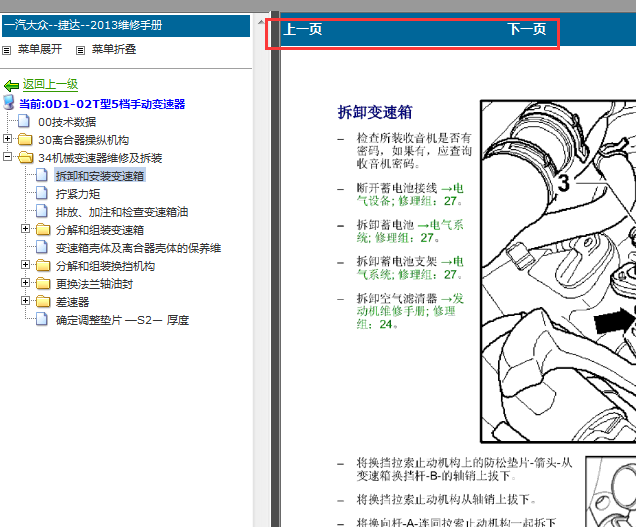Screen dimensions: 636x527
Task: Open 变速箱壳体及离合器壳体的保养维 tree item
Action: (138, 248)
